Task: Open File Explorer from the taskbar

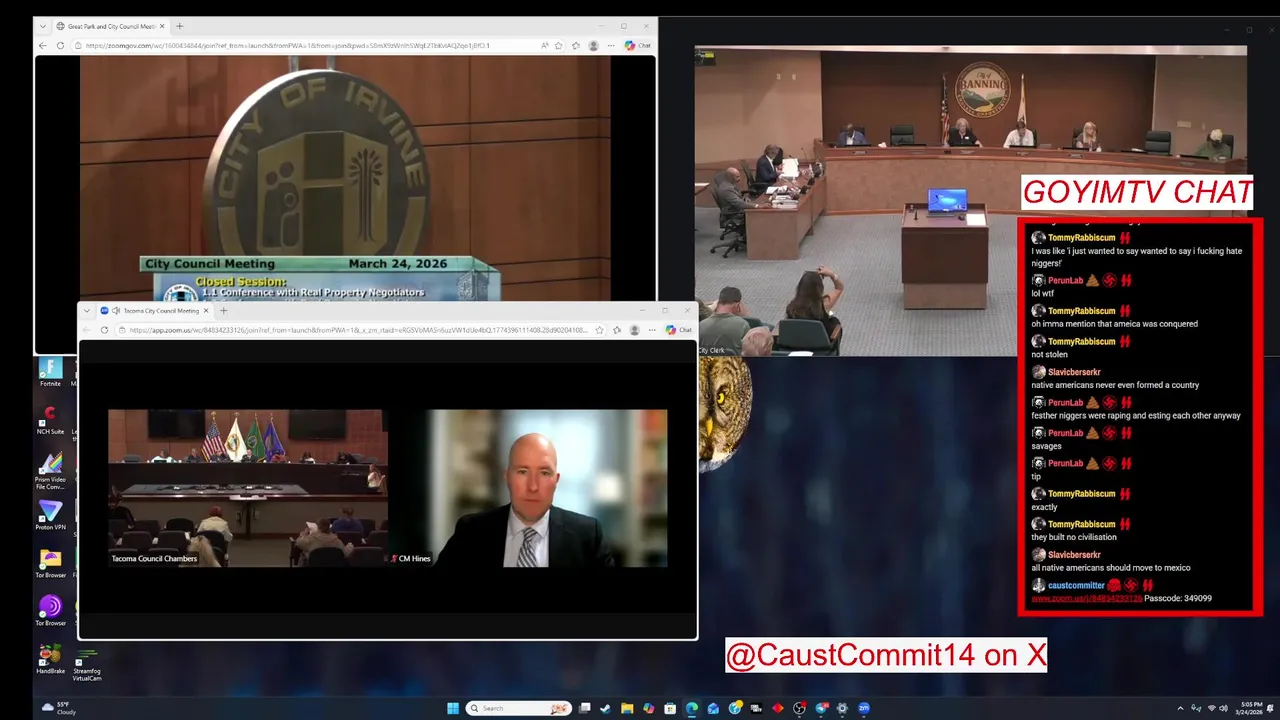Action: click(x=627, y=708)
